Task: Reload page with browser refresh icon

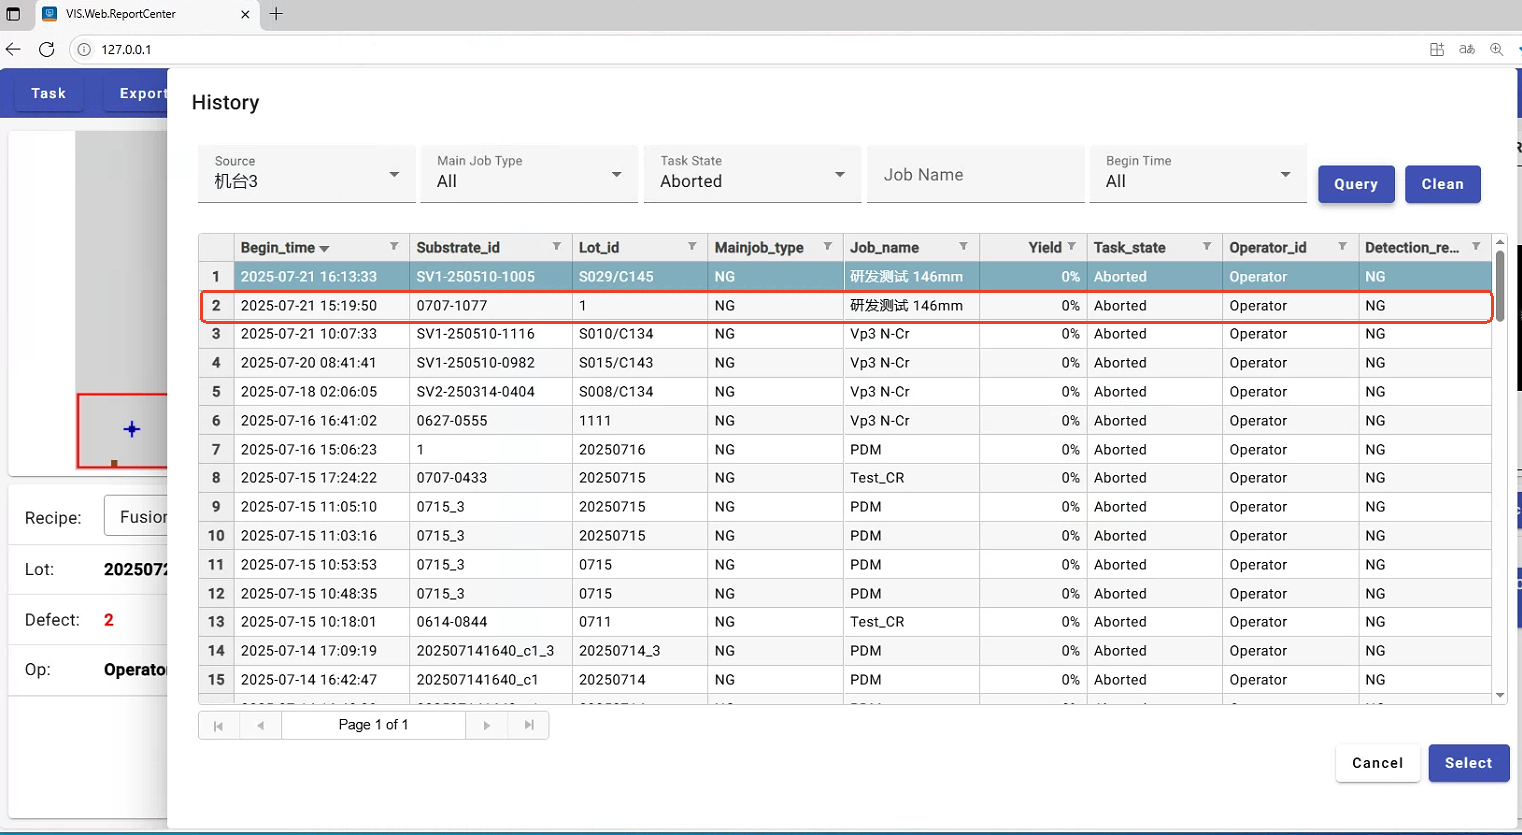Action: coord(47,49)
